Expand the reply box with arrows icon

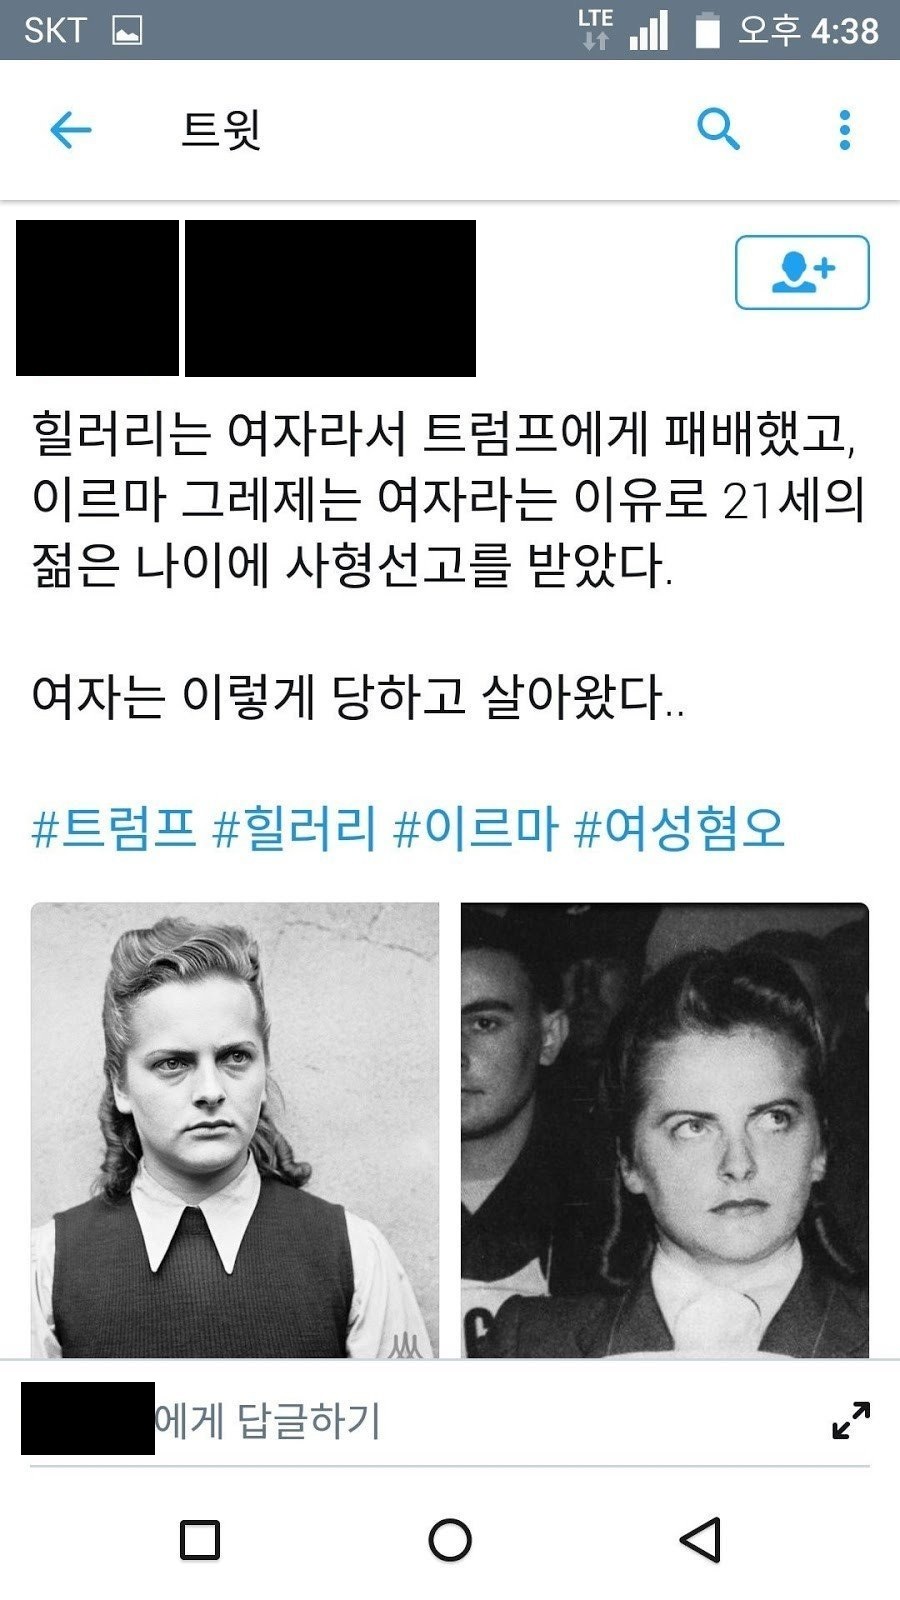[851, 1420]
